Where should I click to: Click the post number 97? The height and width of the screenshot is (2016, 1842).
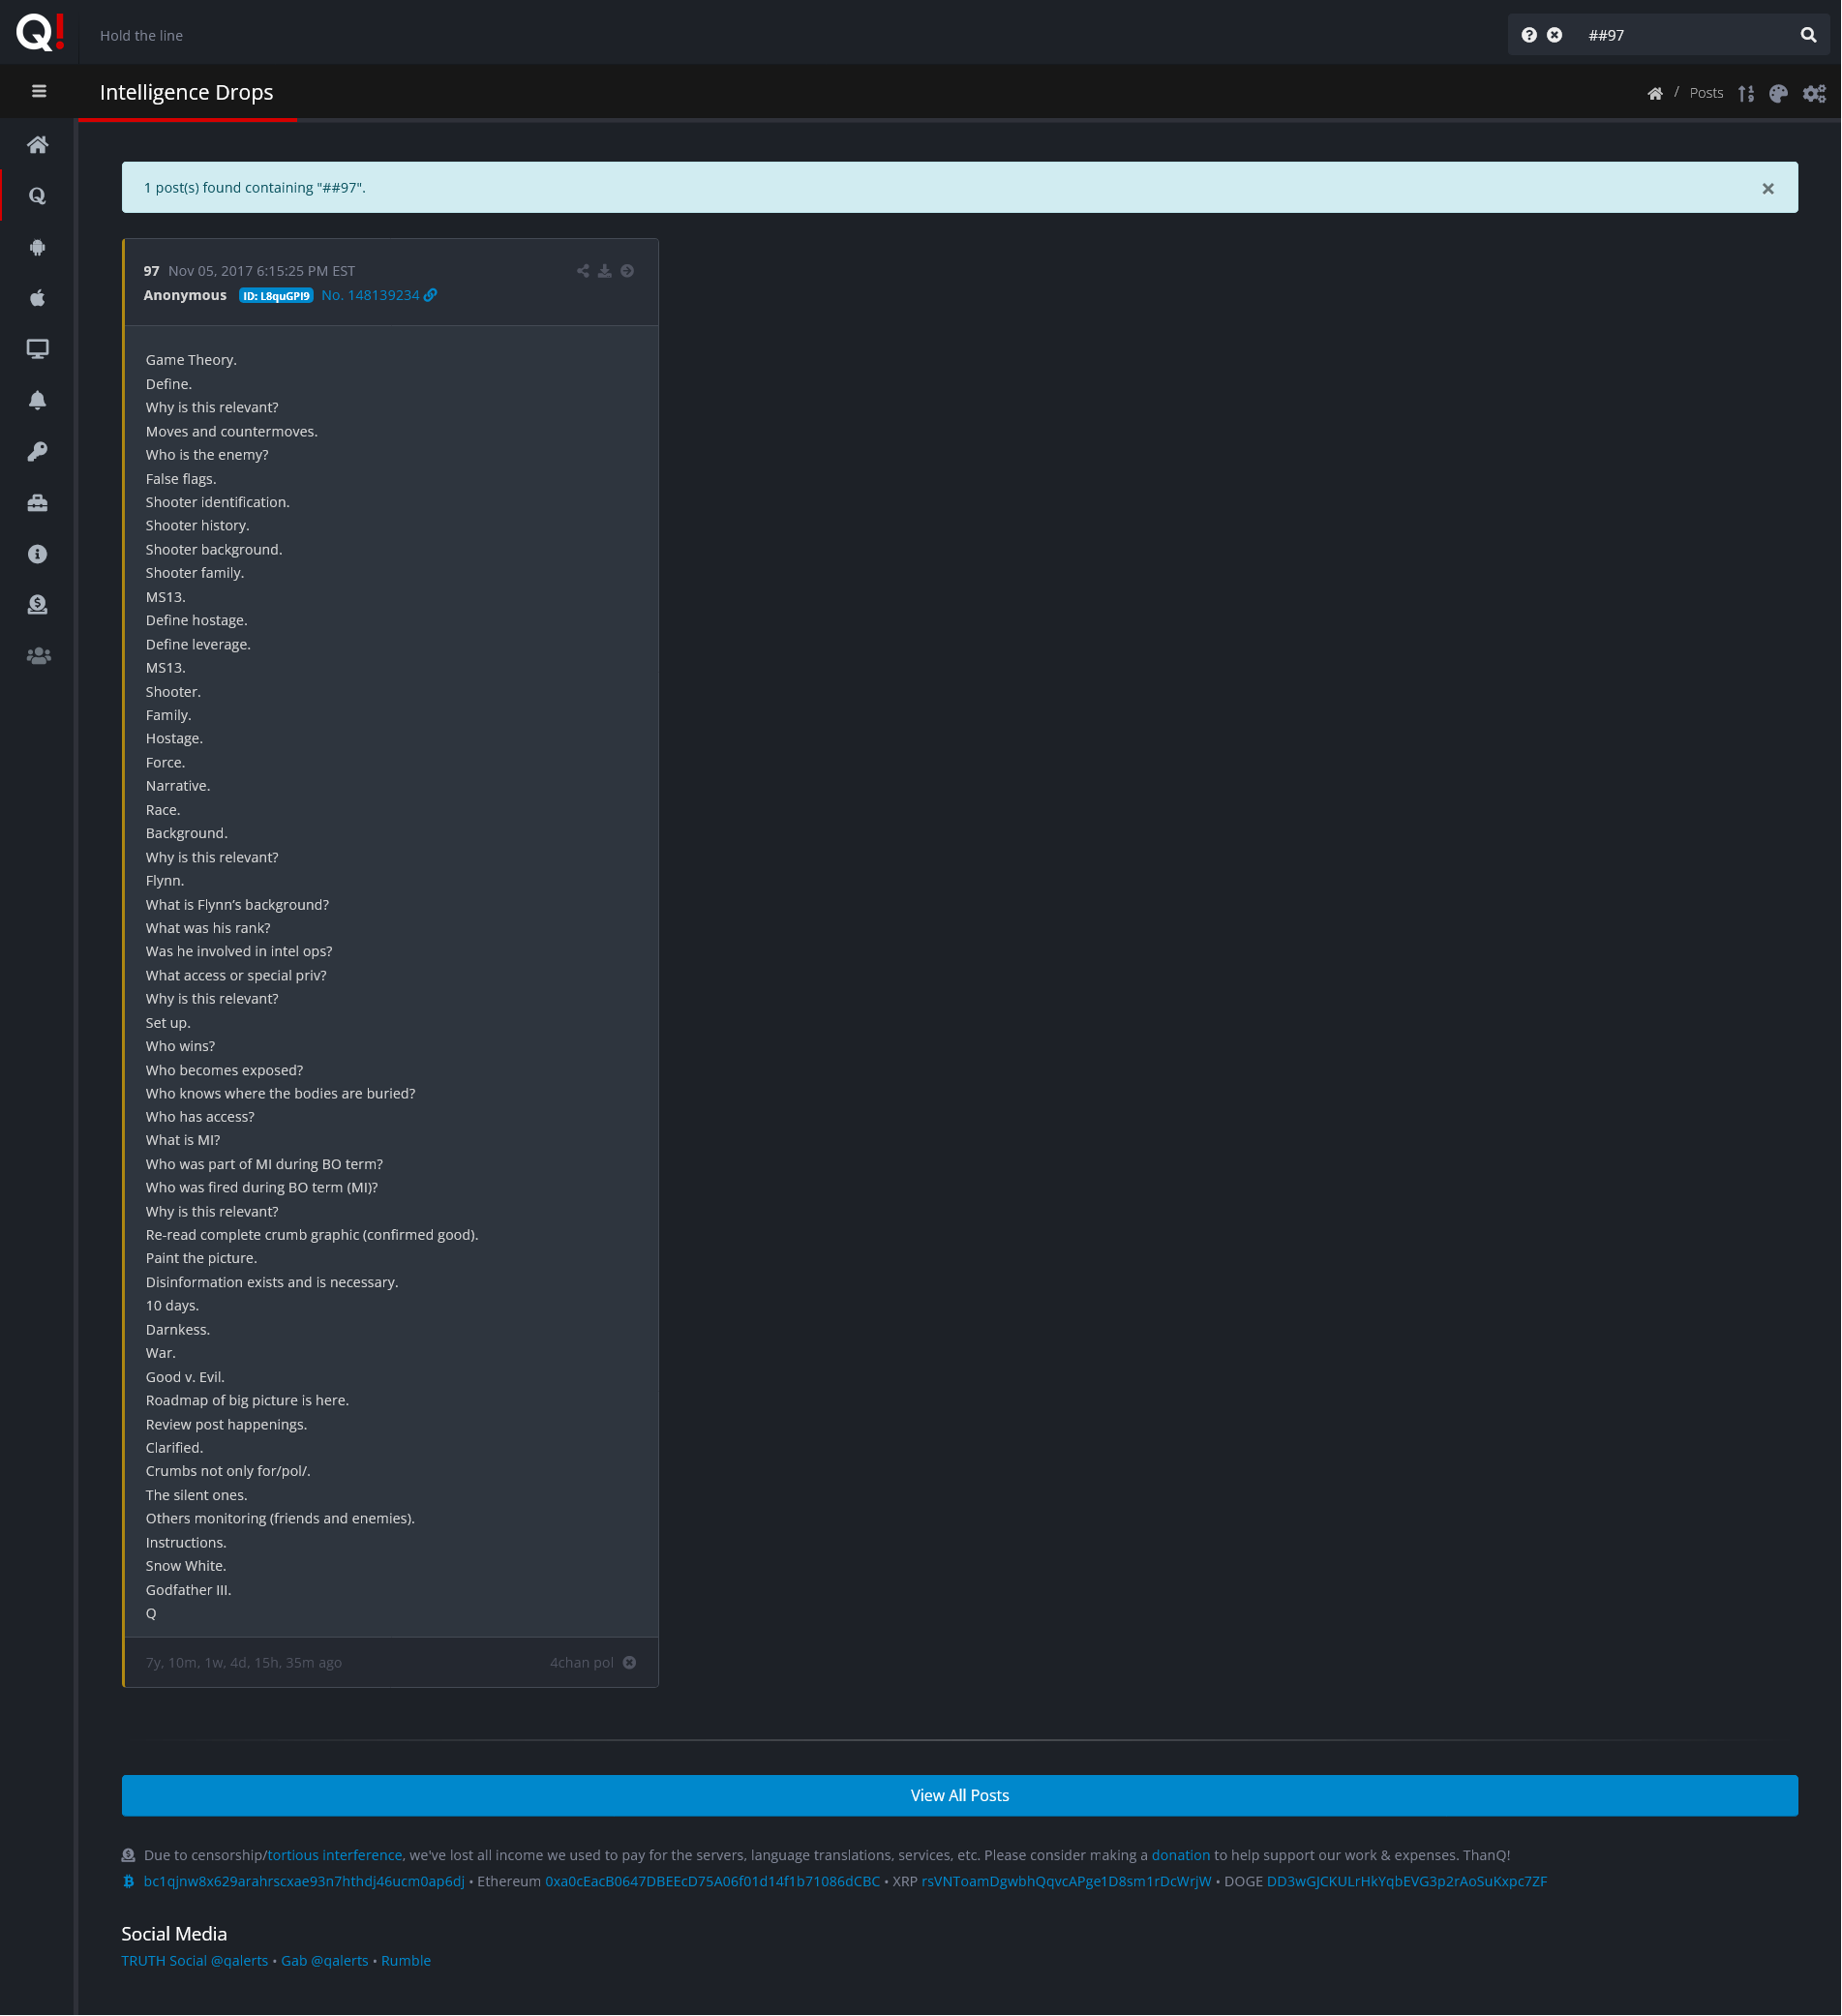pos(151,271)
